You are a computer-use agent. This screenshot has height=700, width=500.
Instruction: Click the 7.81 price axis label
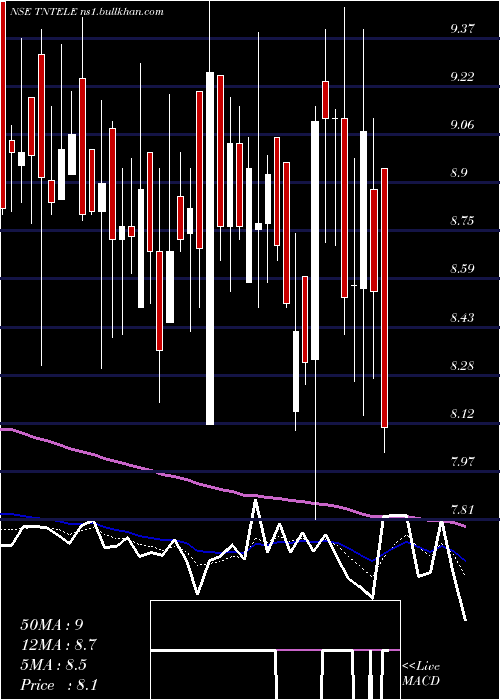tap(462, 509)
